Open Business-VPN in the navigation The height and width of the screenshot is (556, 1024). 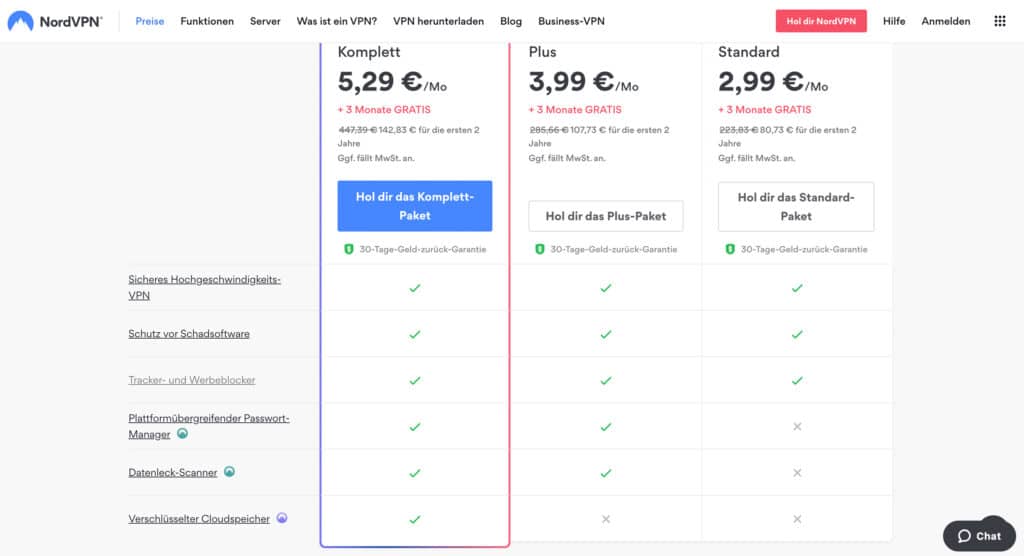tap(571, 21)
